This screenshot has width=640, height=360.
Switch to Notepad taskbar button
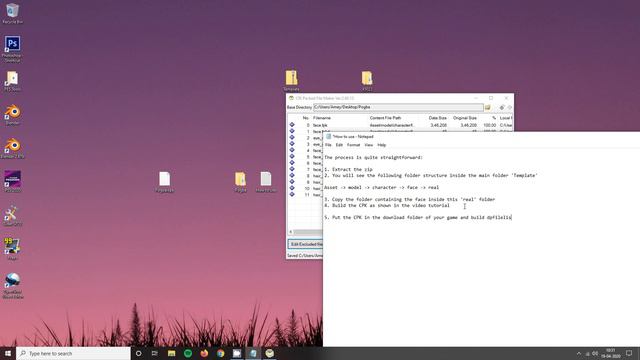(x=253, y=353)
